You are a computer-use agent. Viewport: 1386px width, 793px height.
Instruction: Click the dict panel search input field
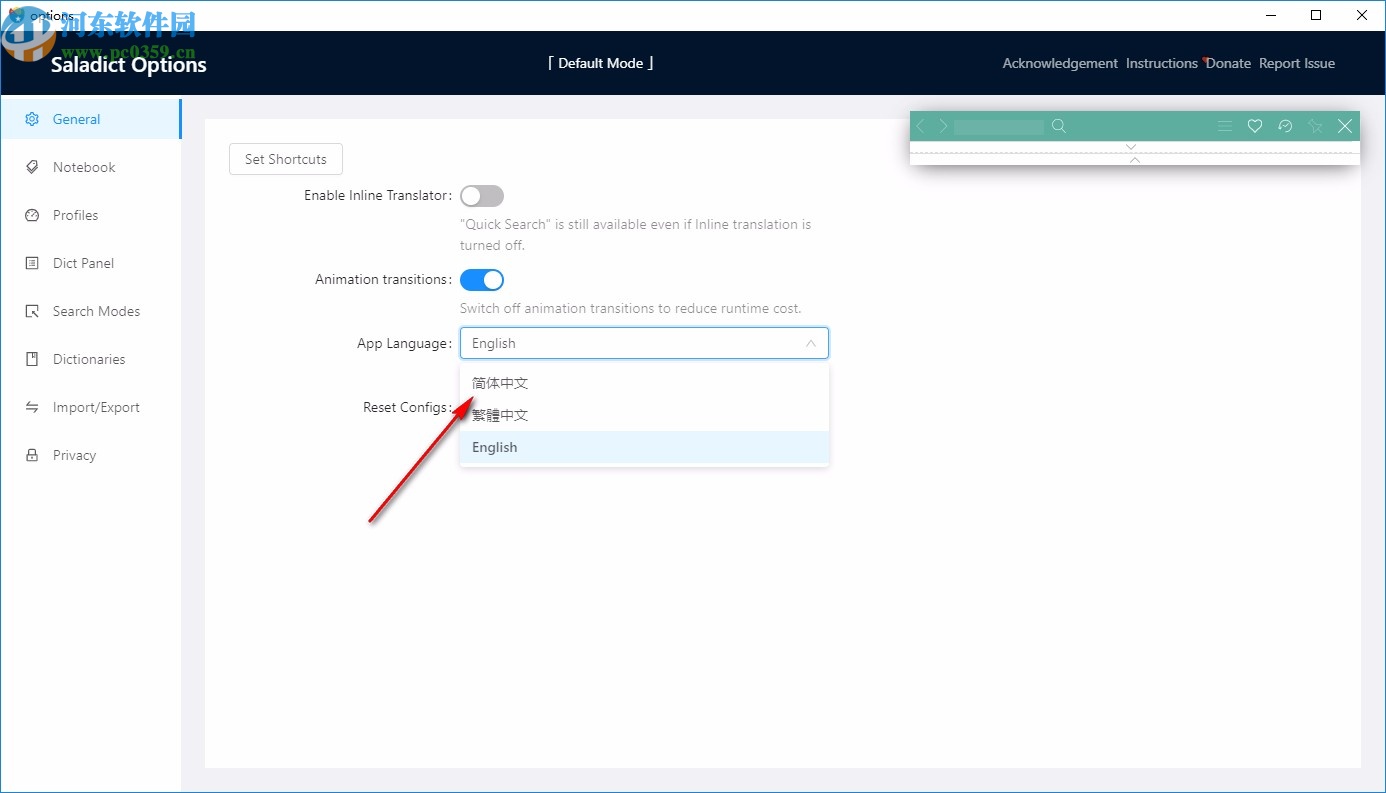[999, 126]
